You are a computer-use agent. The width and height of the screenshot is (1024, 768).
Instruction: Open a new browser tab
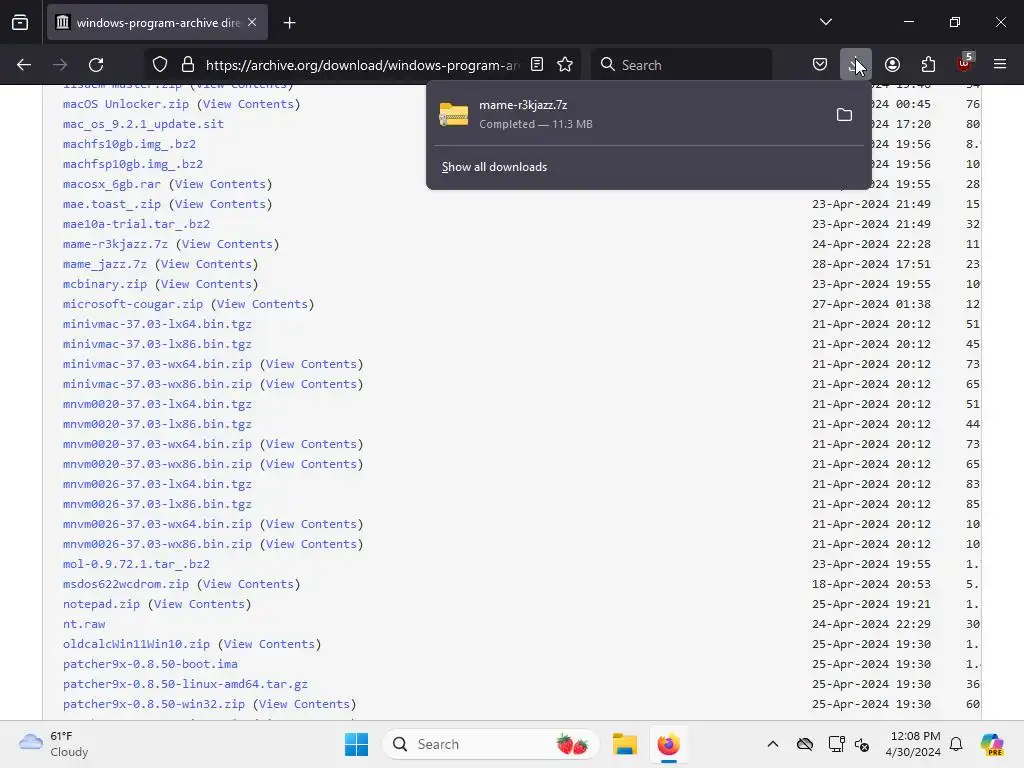coord(290,23)
